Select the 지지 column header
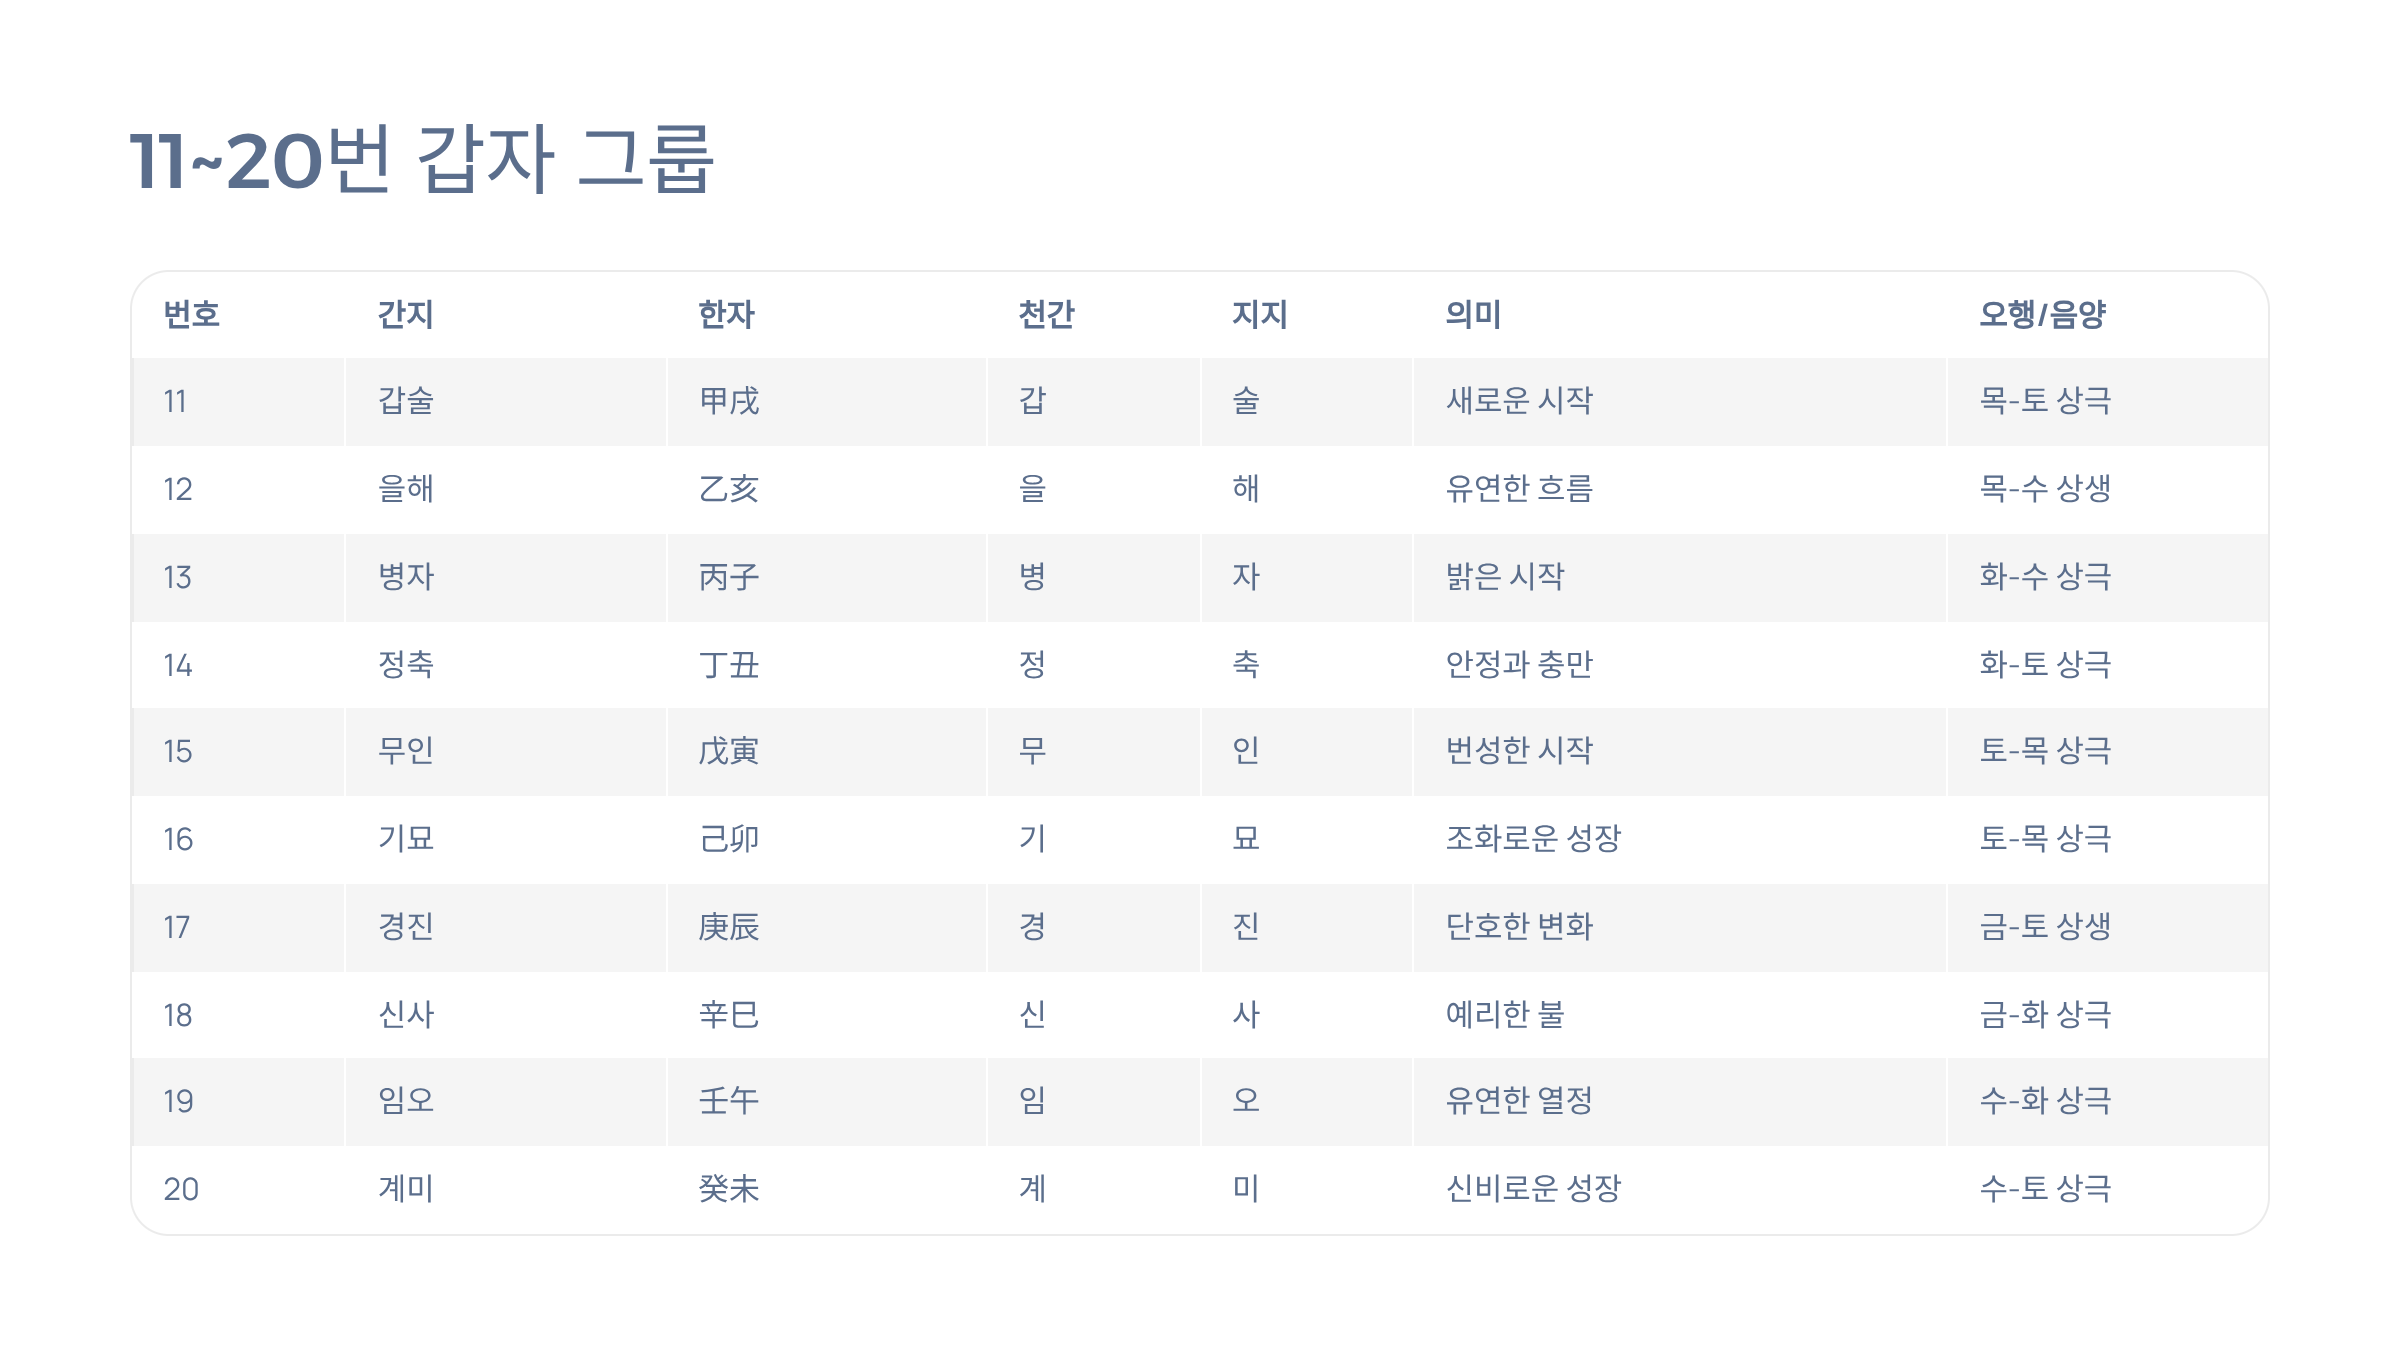 (1259, 314)
